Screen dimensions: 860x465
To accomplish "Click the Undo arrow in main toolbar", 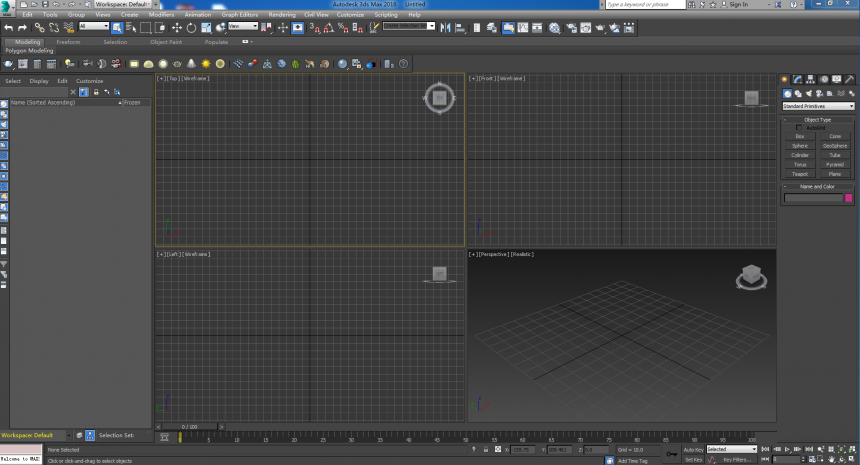I will coord(9,27).
